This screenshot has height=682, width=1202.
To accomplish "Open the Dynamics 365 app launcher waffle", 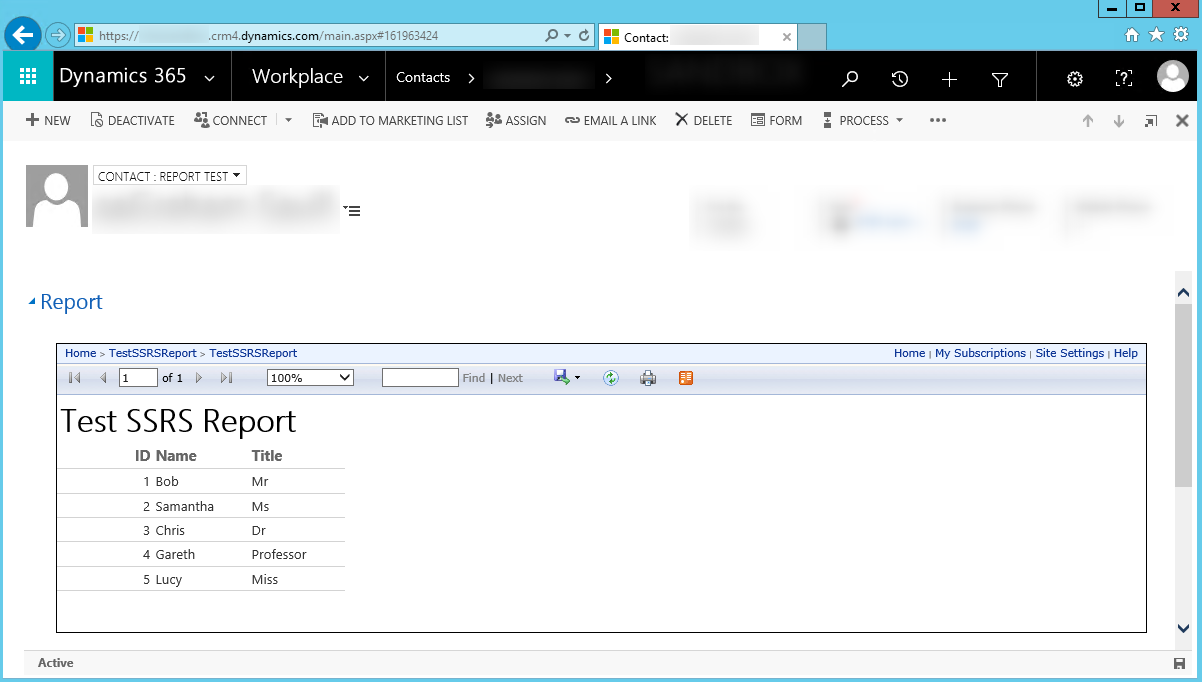I will (x=28, y=77).
